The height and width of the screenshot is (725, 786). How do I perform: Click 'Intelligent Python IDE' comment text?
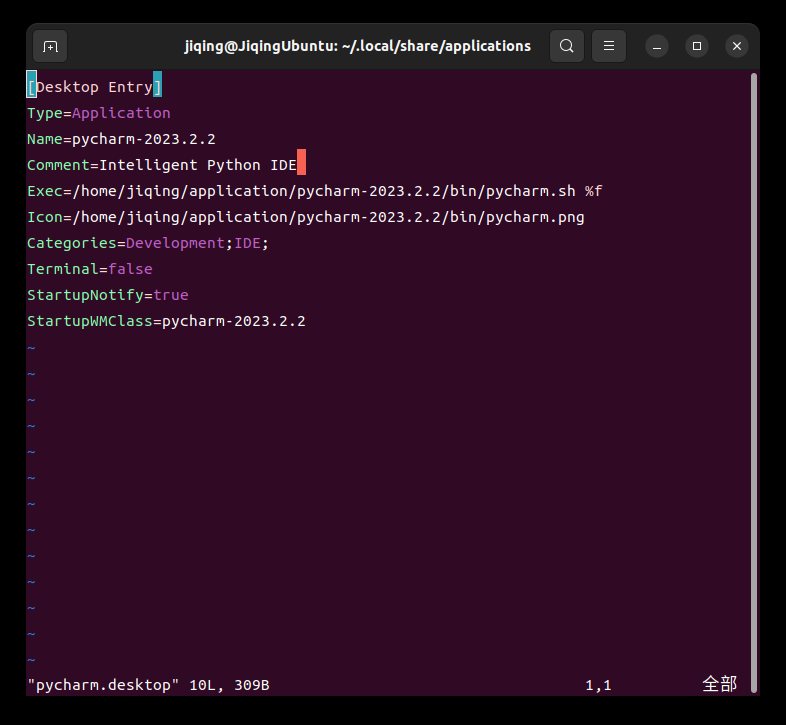198,165
